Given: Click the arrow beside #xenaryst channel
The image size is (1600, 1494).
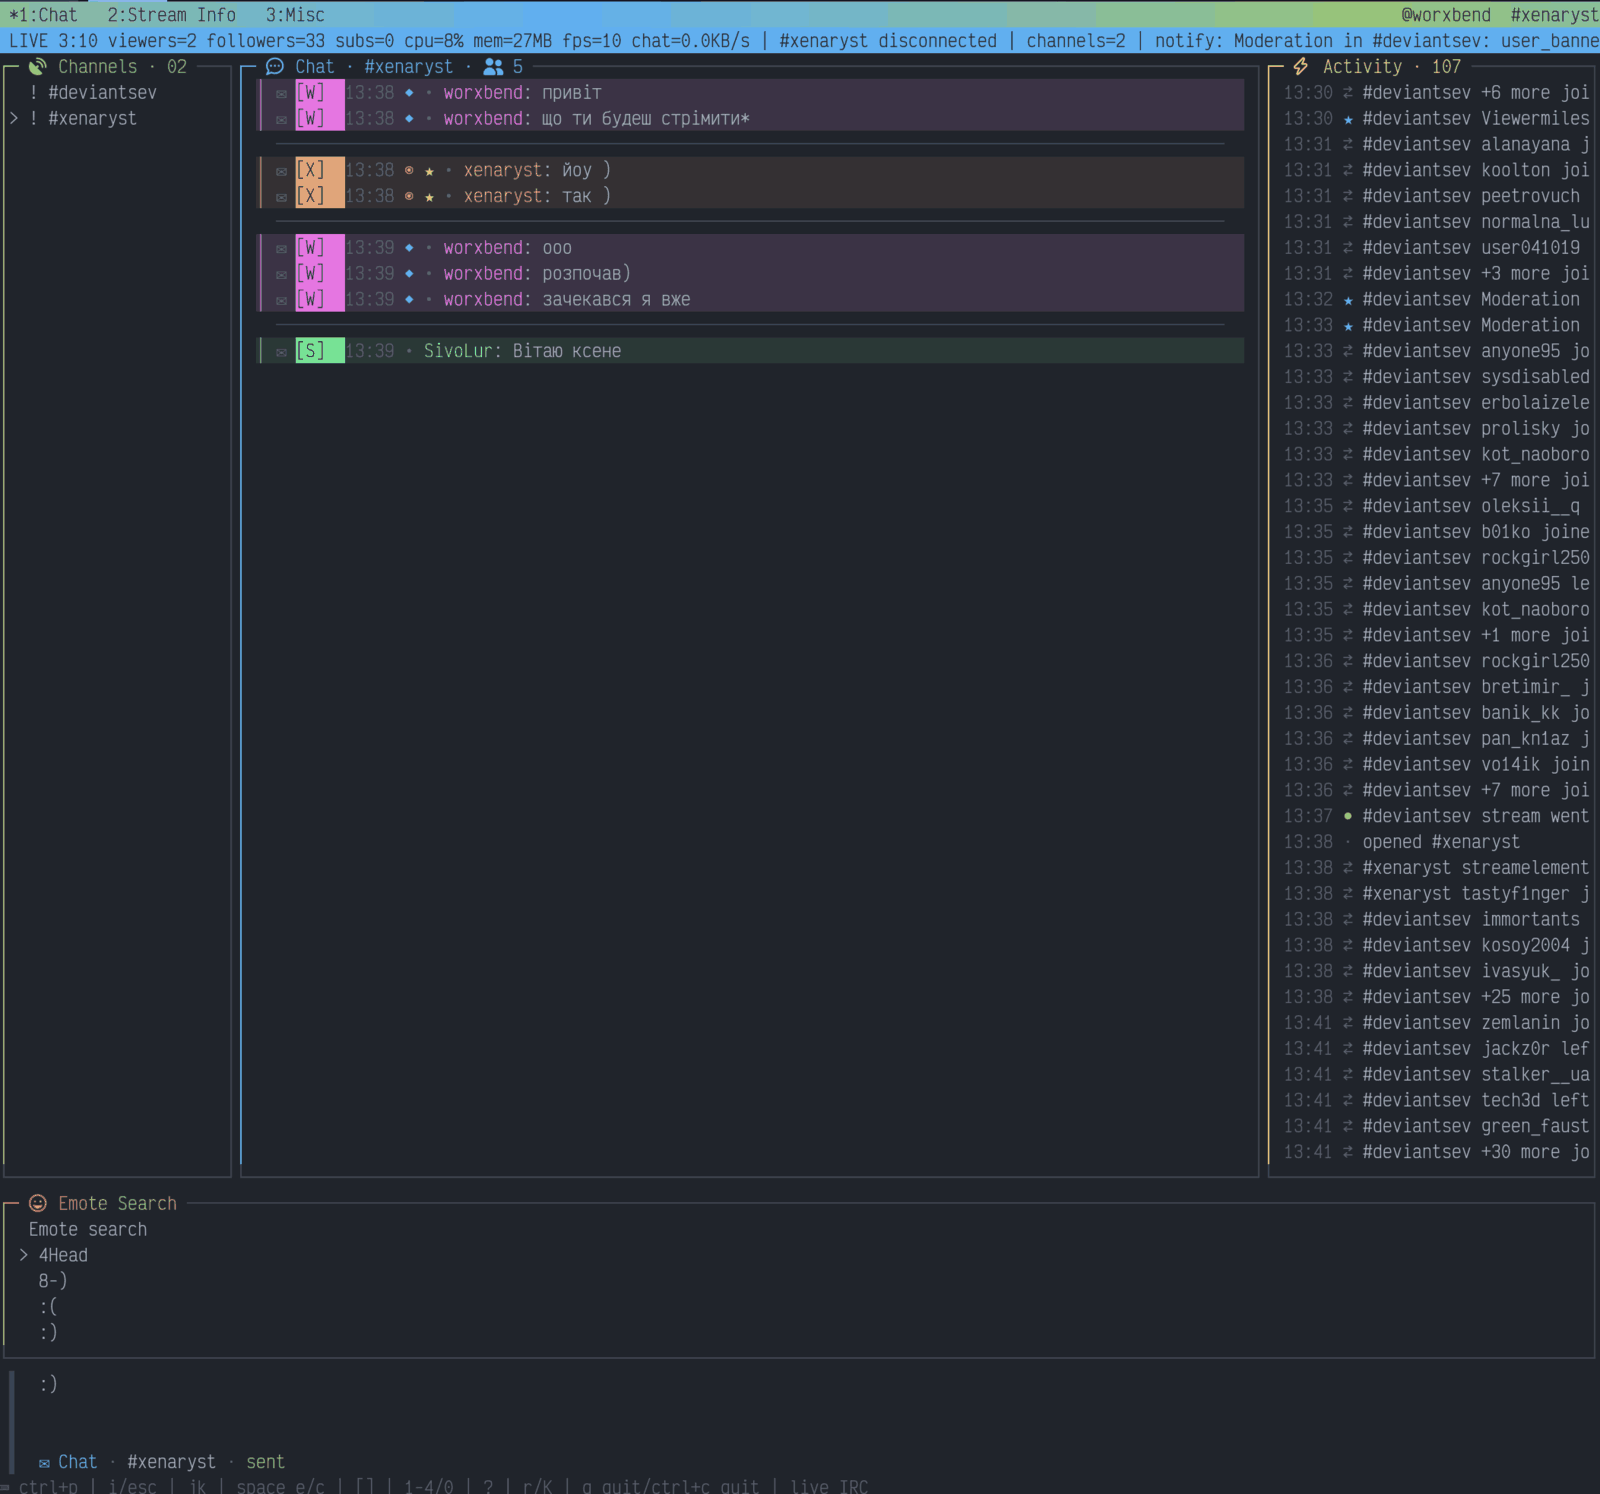Looking at the screenshot, I should pos(14,118).
